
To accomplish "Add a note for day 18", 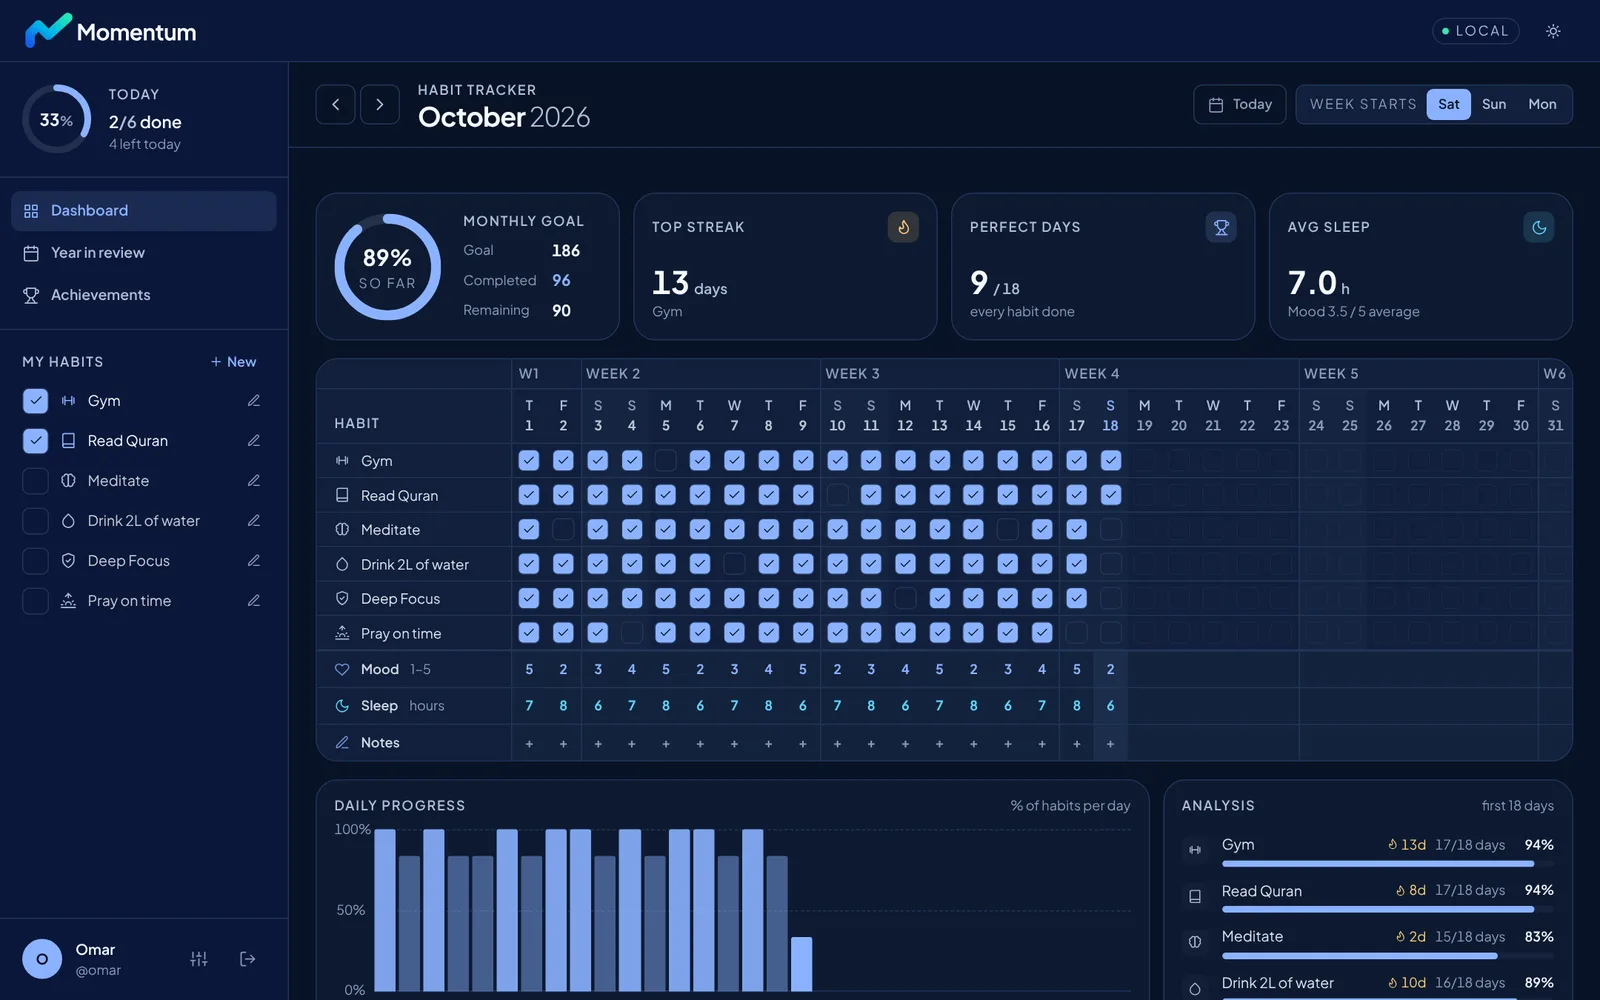I will click(1110, 743).
